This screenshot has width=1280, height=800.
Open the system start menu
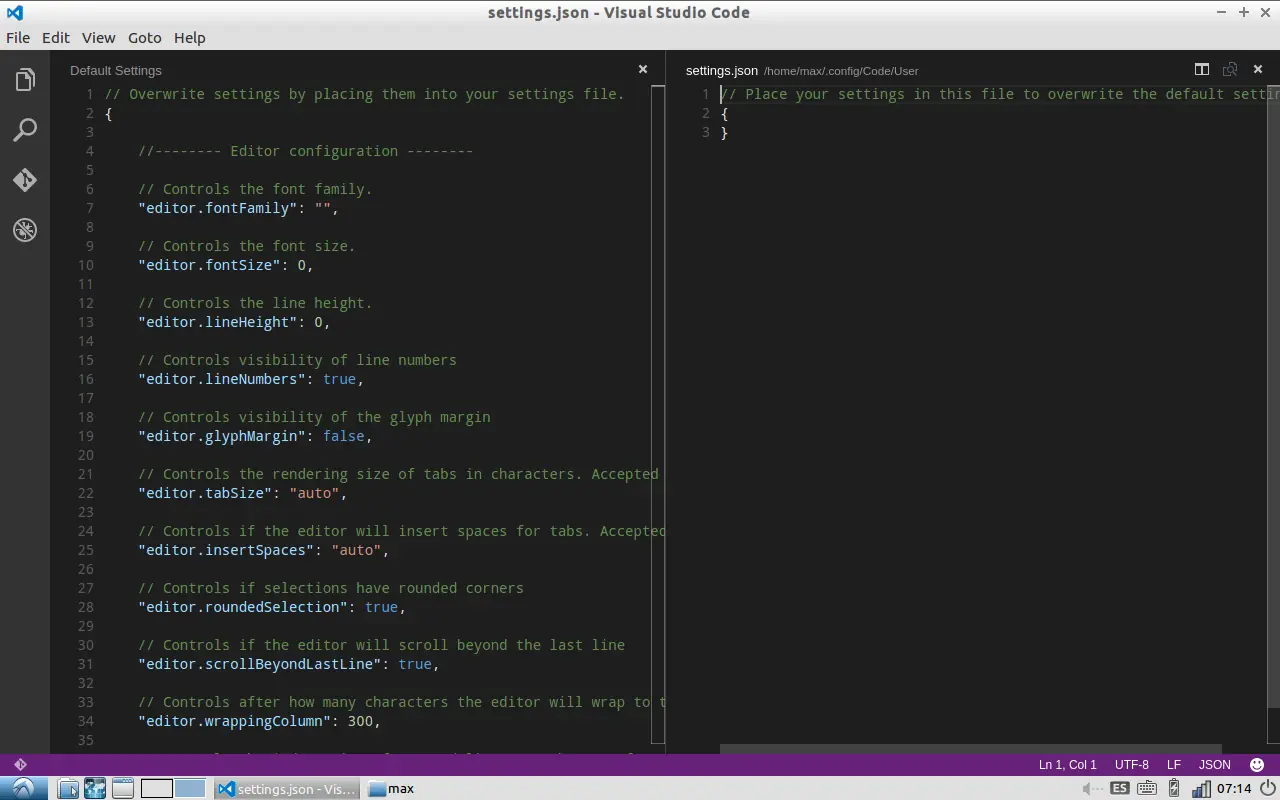tap(23, 788)
